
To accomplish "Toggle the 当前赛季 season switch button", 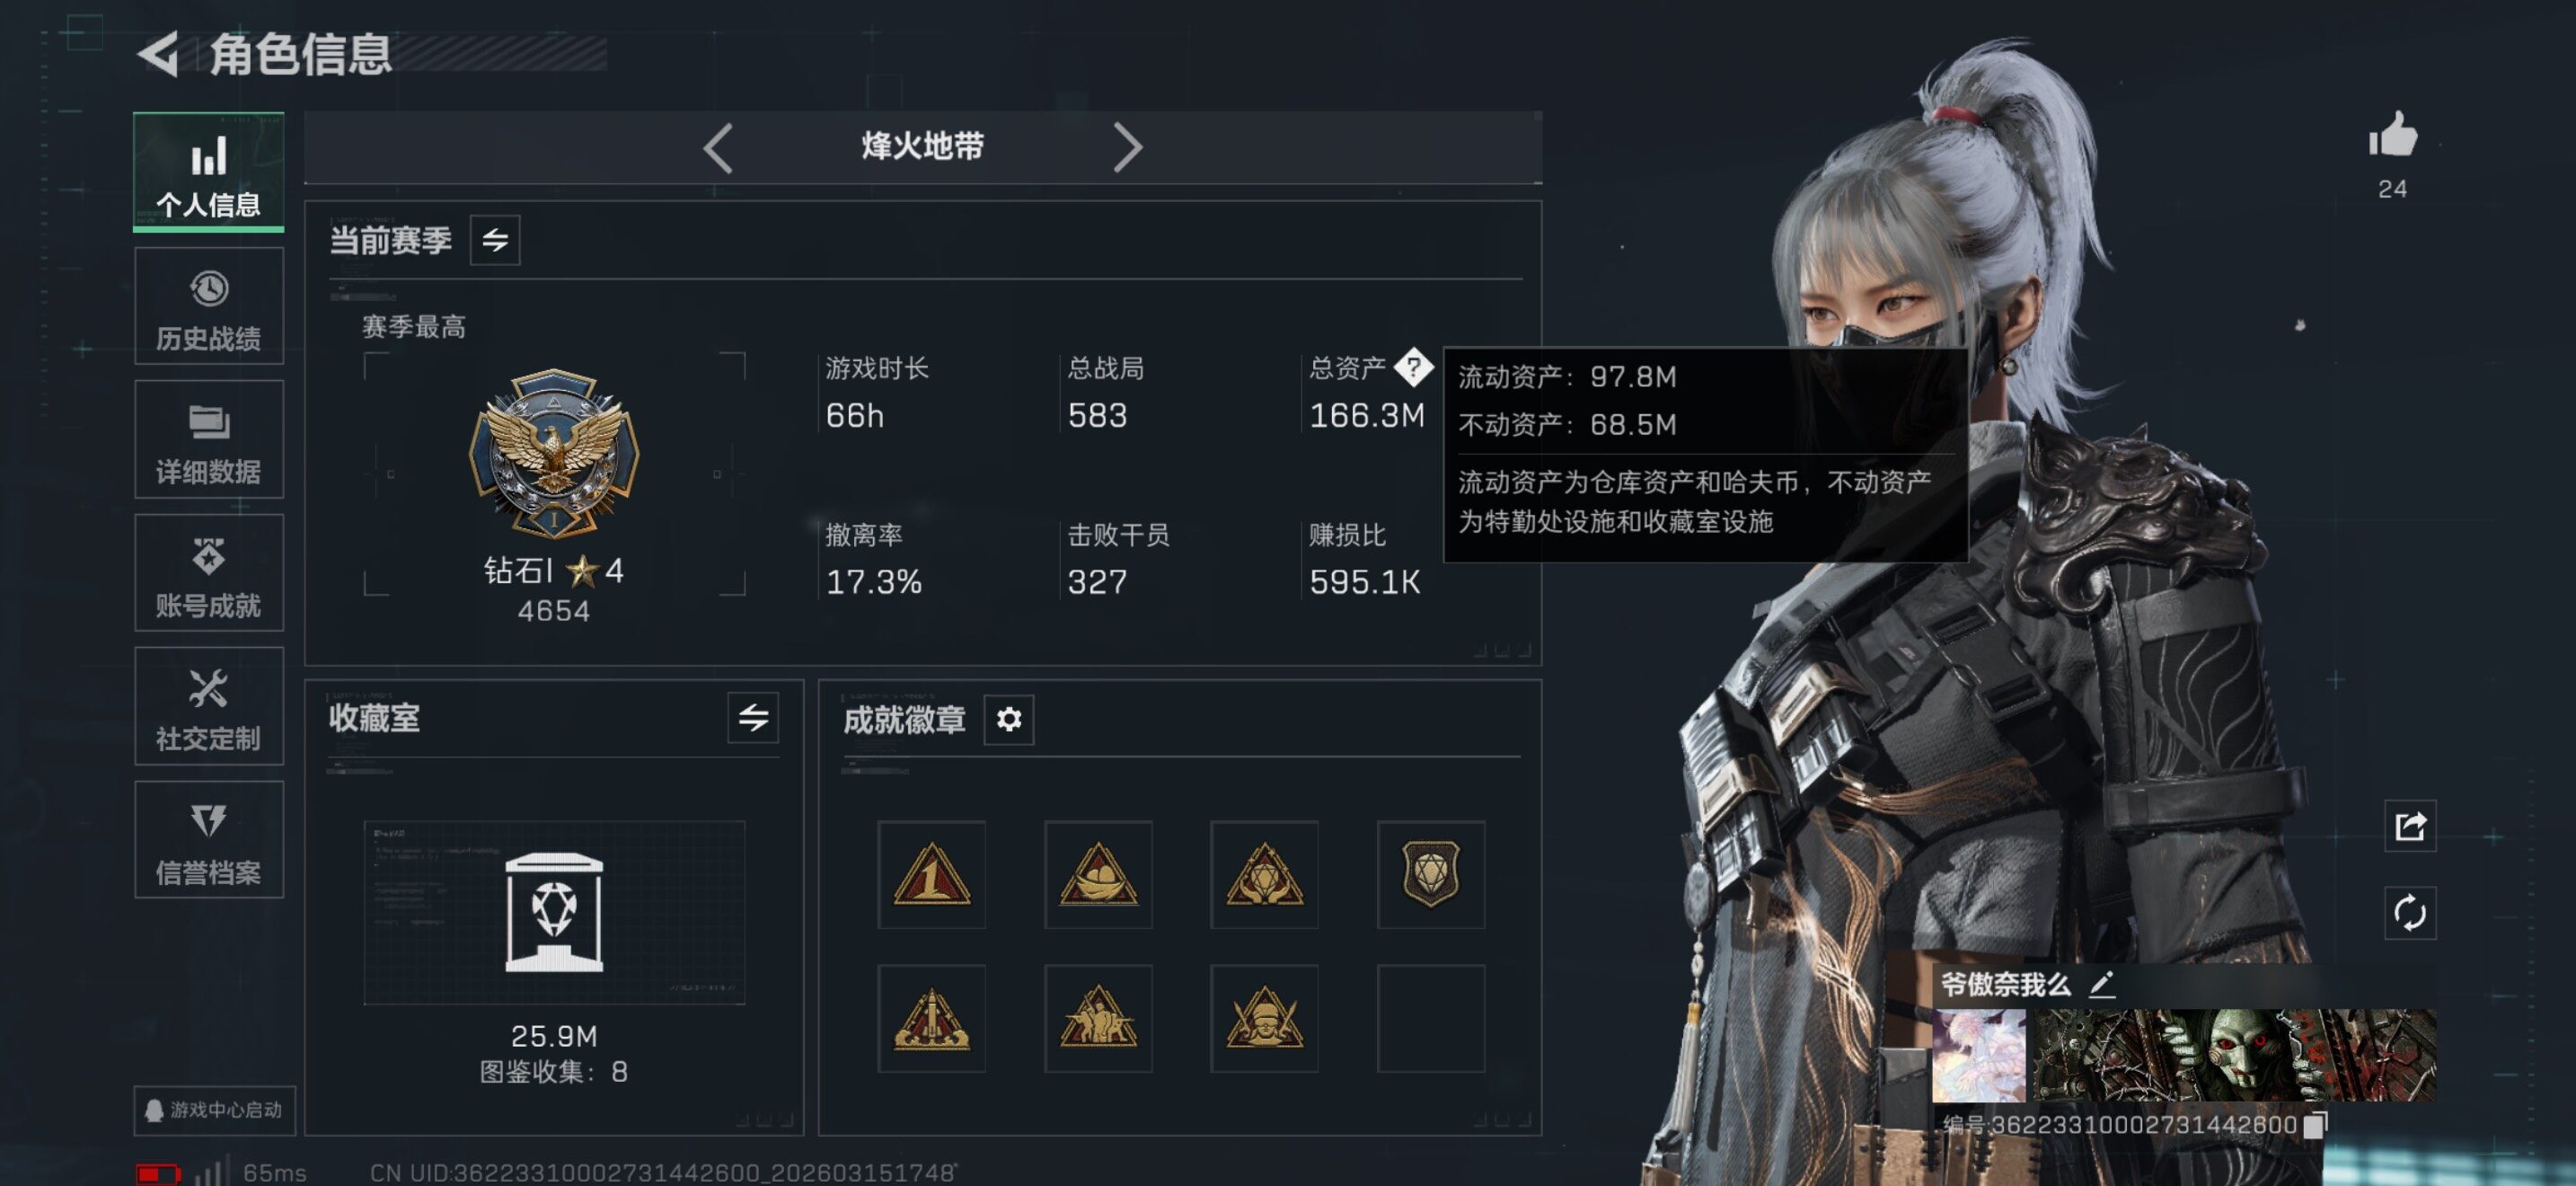I will [495, 240].
